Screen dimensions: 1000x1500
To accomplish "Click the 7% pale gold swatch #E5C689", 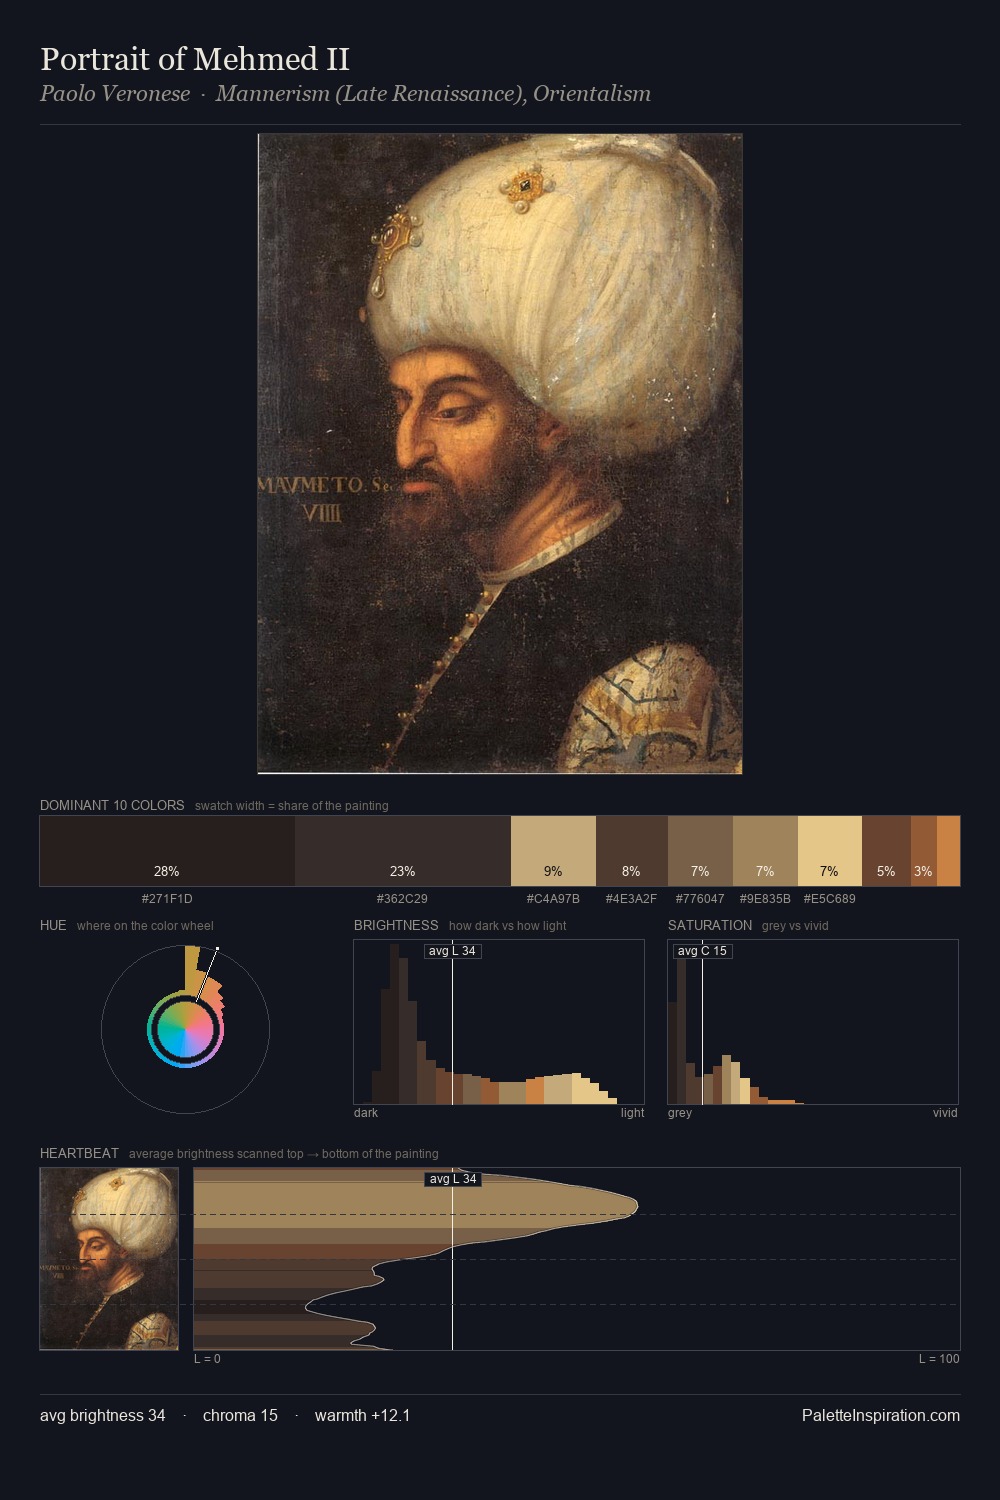I will 830,851.
